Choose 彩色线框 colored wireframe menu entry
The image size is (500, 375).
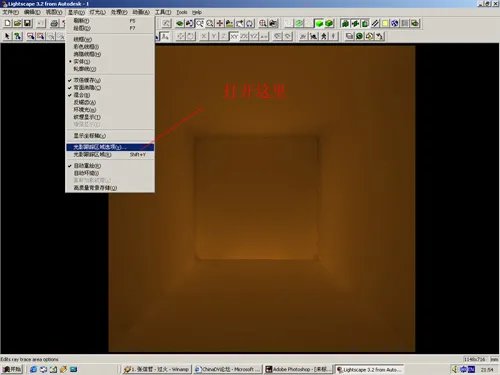pos(110,47)
